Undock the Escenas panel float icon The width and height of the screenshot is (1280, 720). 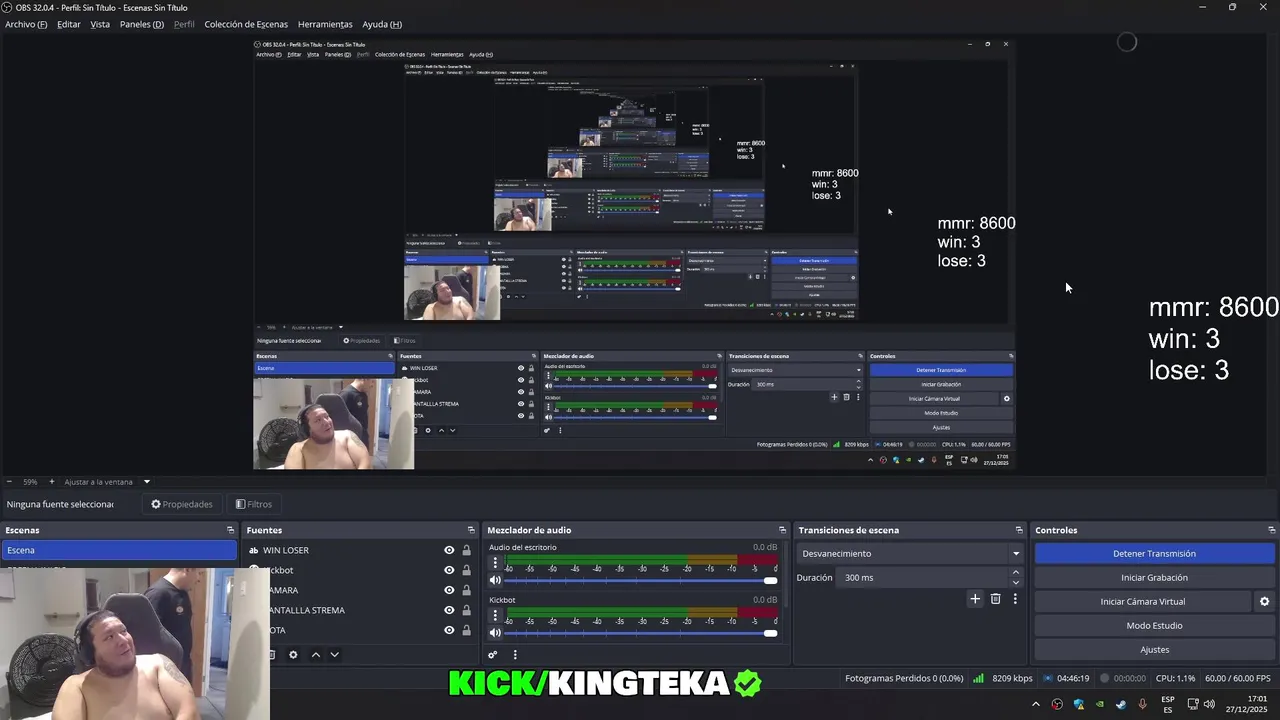[x=230, y=530]
